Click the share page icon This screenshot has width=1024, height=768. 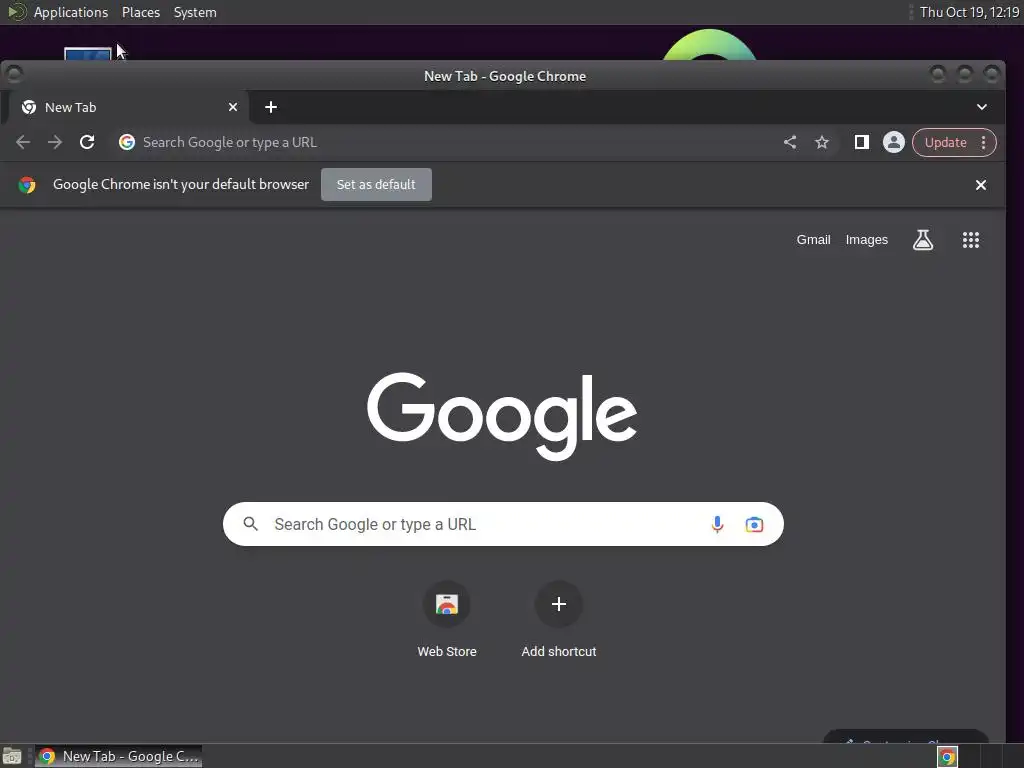(x=790, y=142)
